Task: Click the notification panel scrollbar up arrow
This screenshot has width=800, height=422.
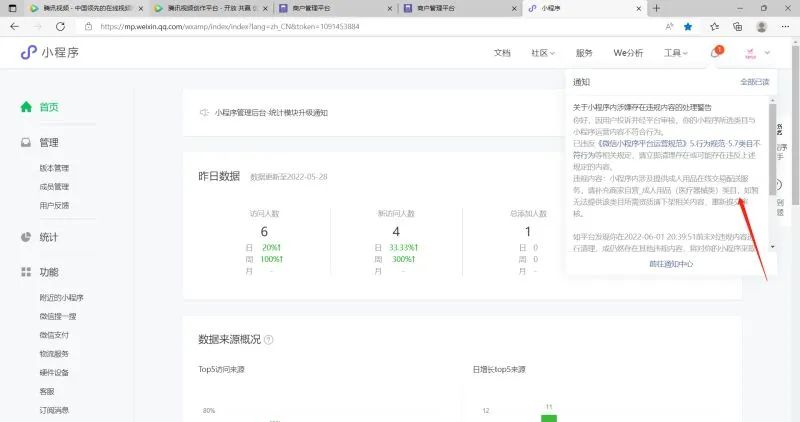Action: tap(772, 101)
